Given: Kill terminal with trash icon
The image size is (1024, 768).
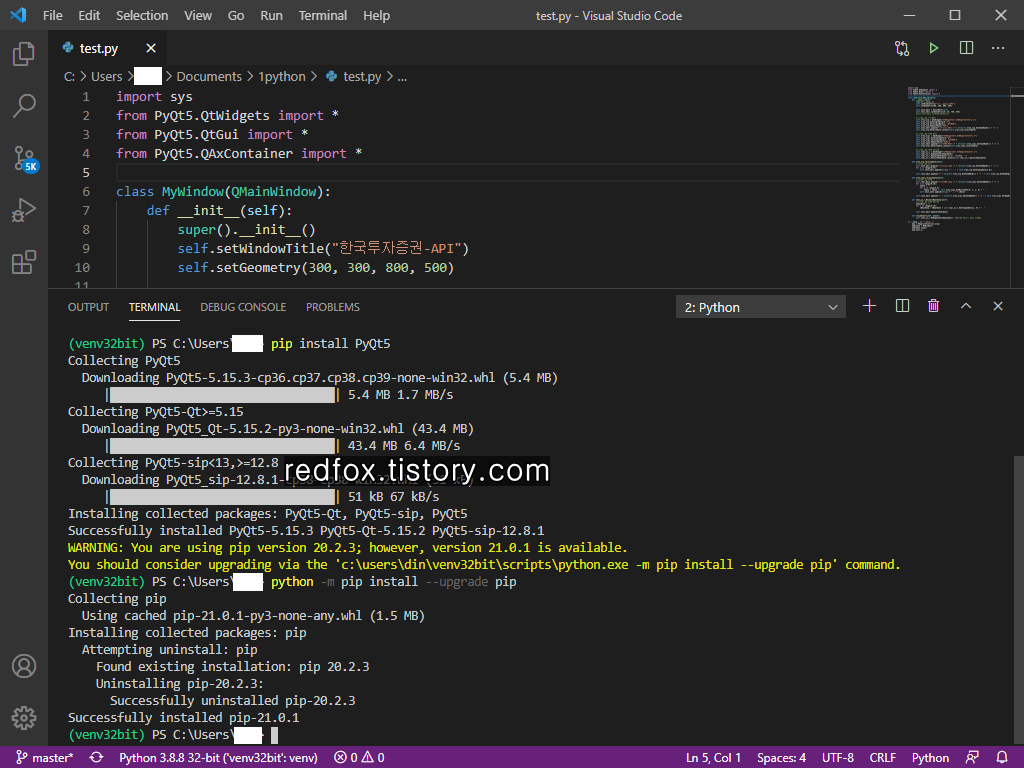Looking at the screenshot, I should click(x=934, y=306).
